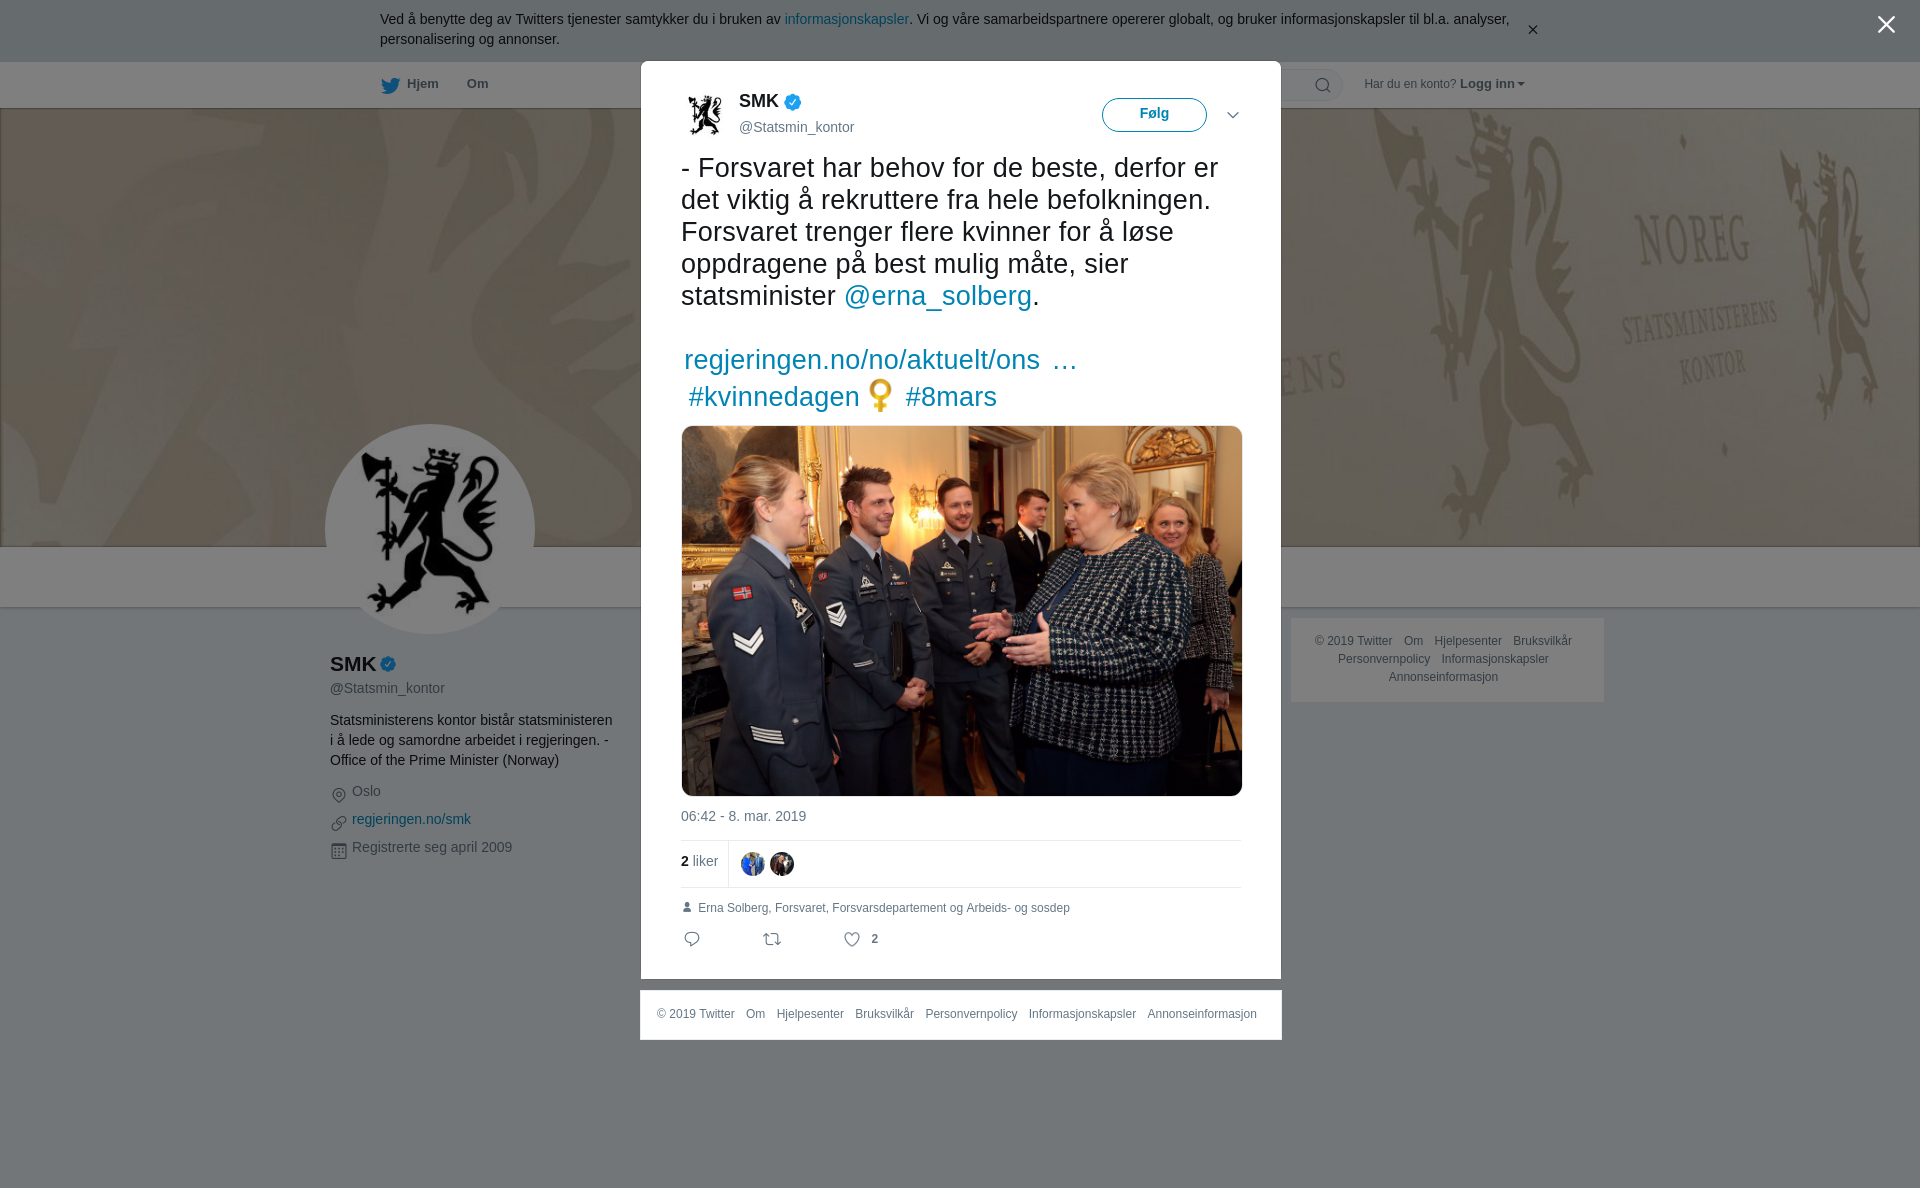Open the @erna_solberg mention link
The image size is (1920, 1188).
[x=937, y=296]
